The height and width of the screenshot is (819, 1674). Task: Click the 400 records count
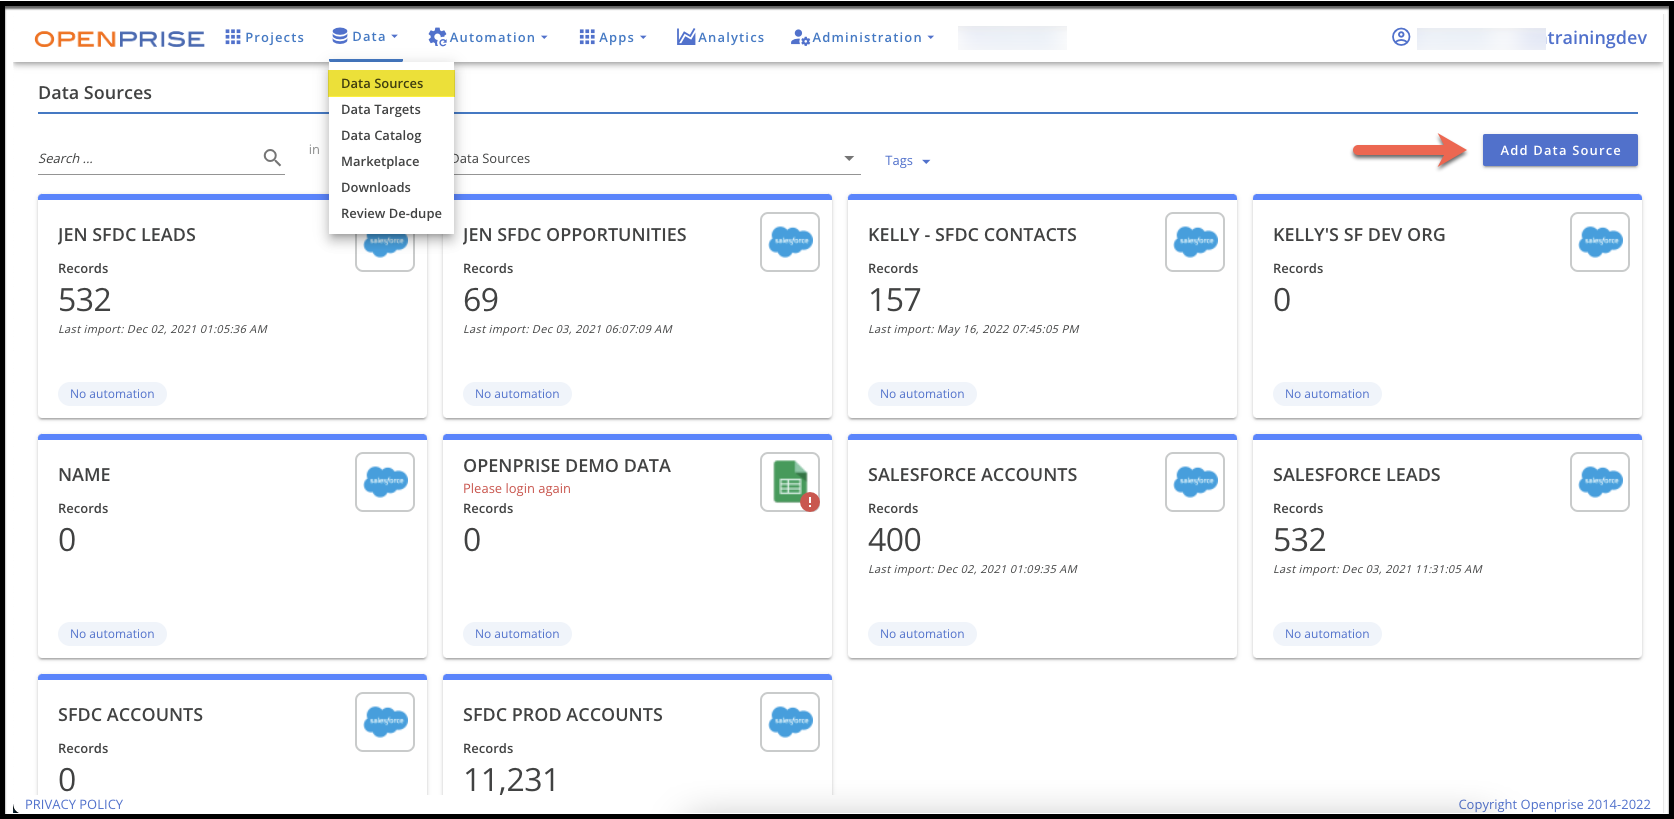pos(894,540)
